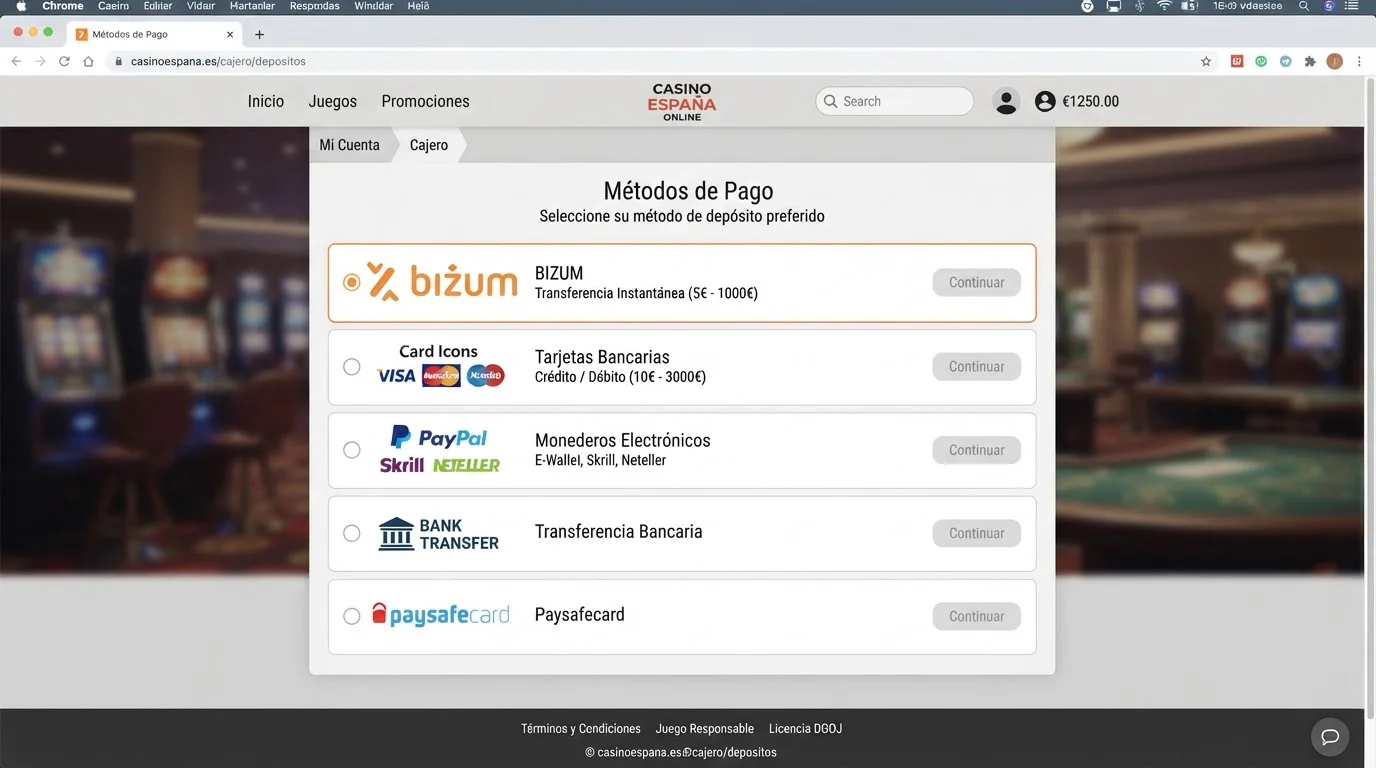Select the Monederos Electrónicos radio button

point(351,450)
